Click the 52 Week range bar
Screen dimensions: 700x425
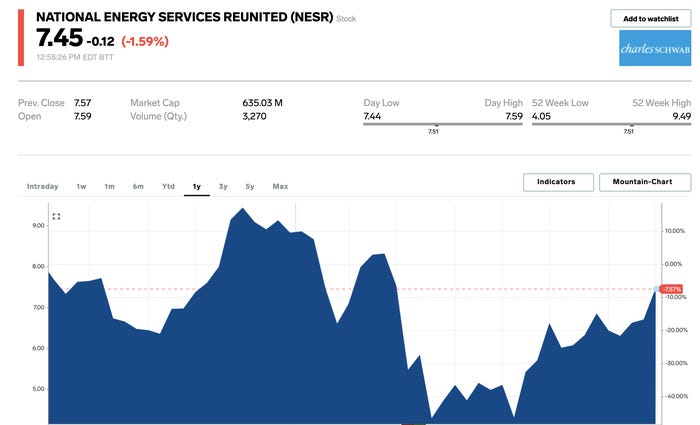[x=611, y=124]
